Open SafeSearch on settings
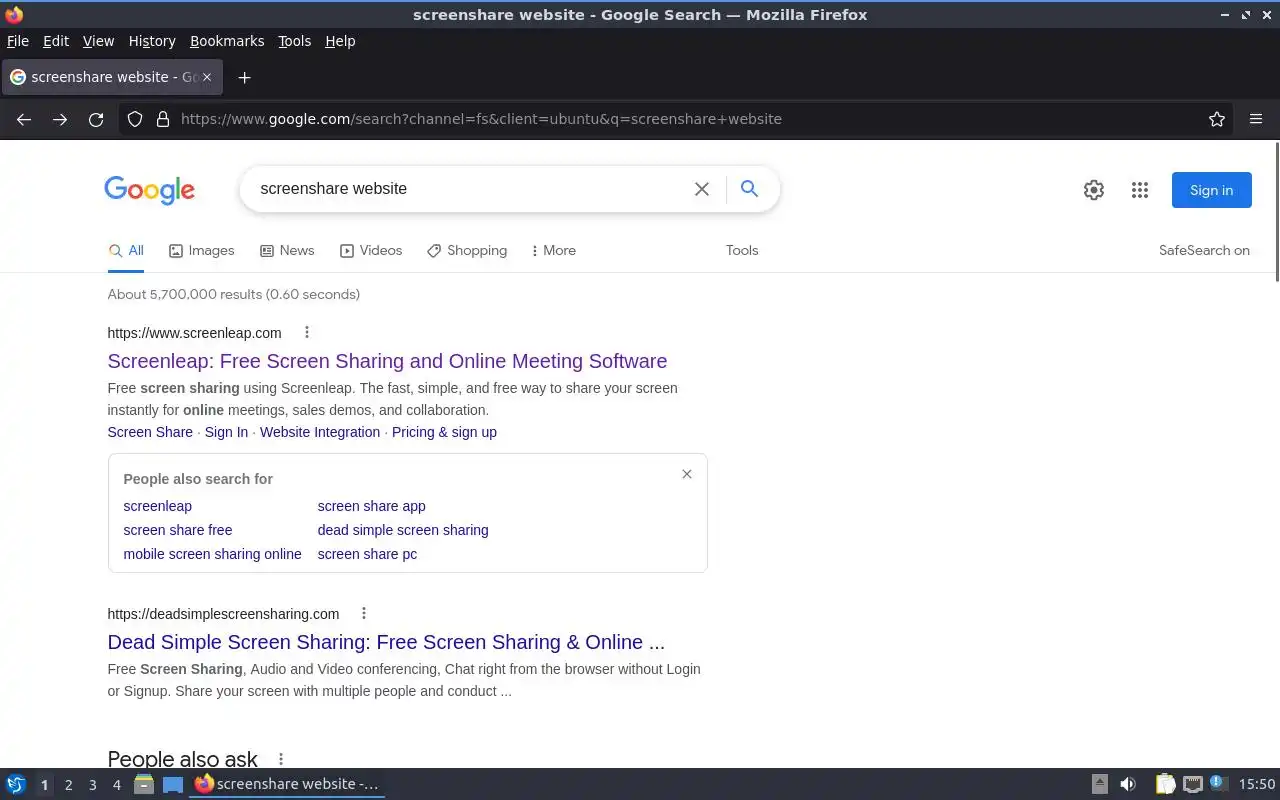1280x800 pixels. tap(1204, 251)
